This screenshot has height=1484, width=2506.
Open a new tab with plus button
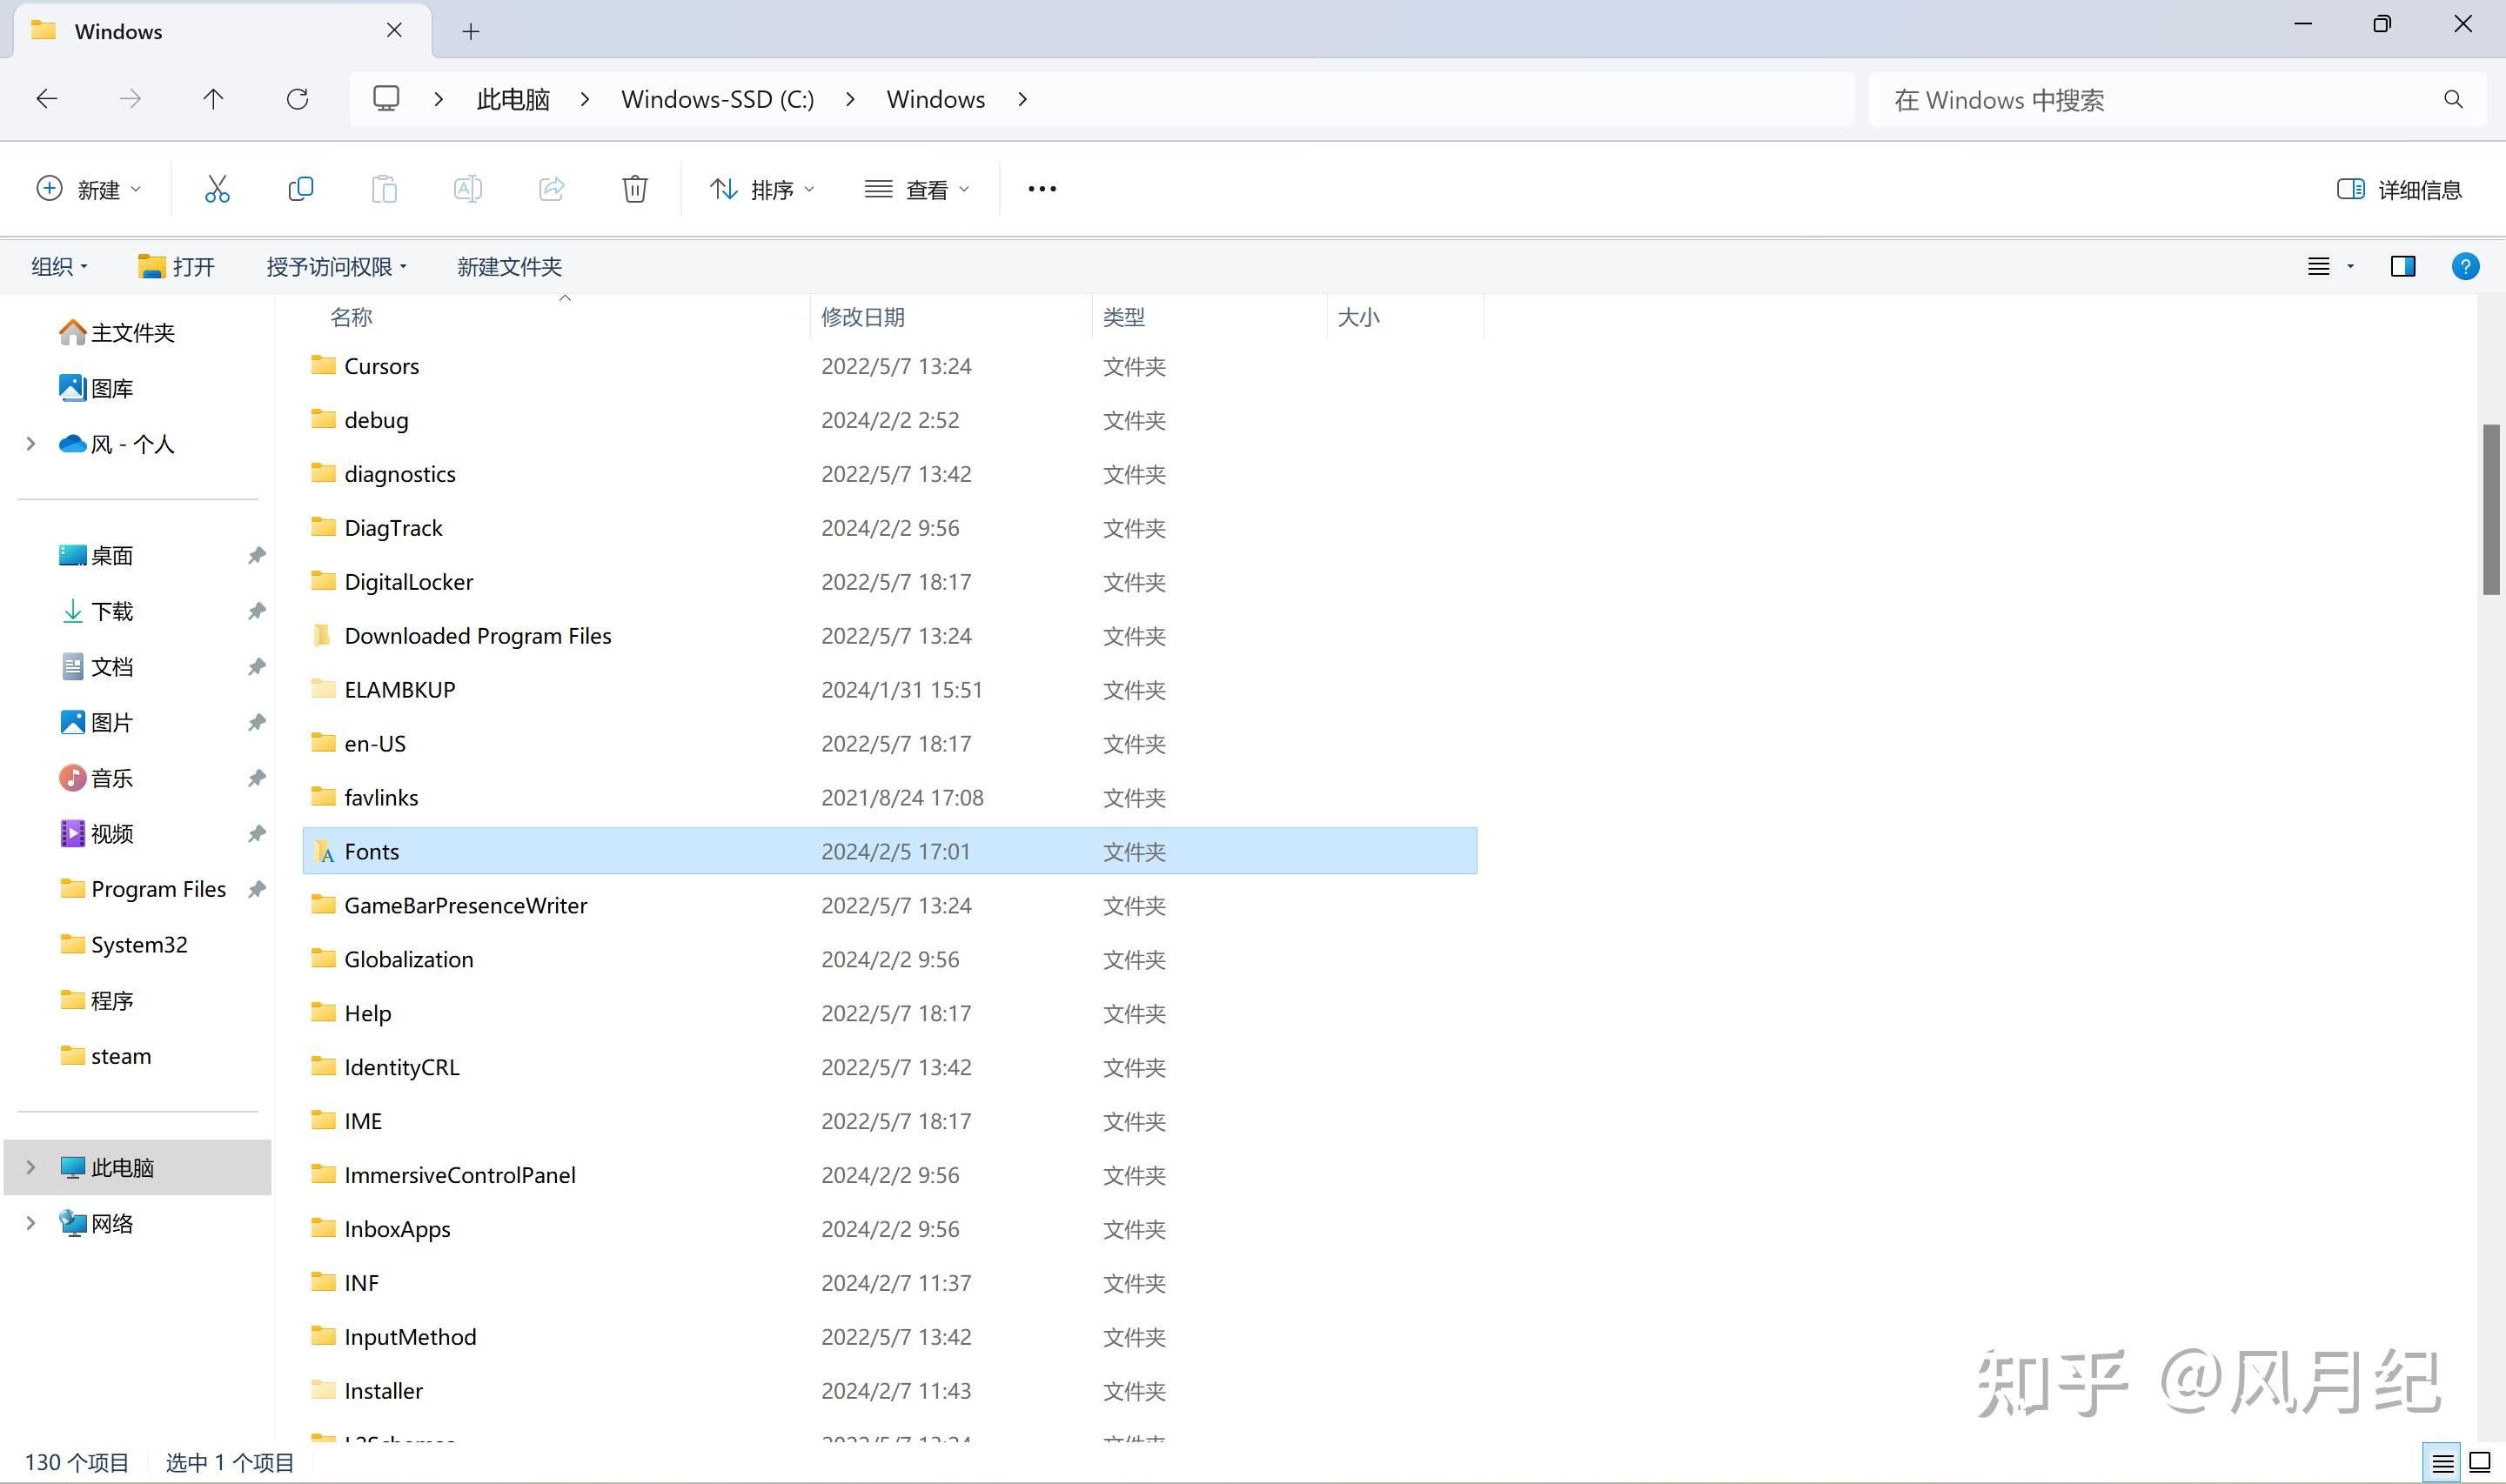[470, 31]
